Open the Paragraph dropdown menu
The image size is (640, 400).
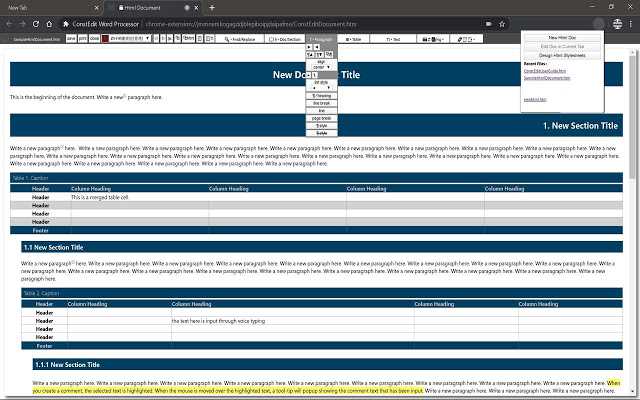click(321, 38)
